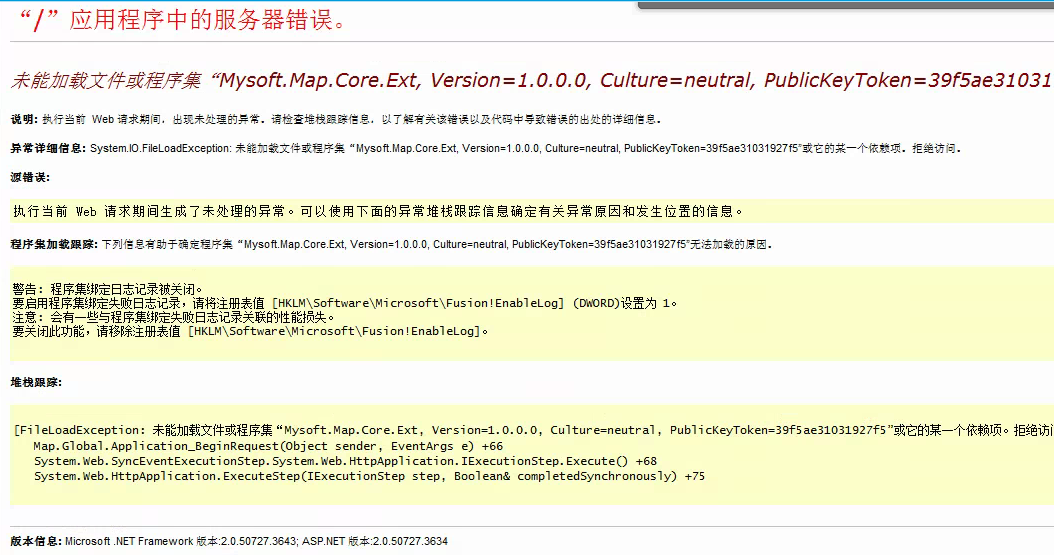Click the 'Map.Global.Application_BeginRequest' stack trace line
This screenshot has height=555, width=1054.
click(x=268, y=446)
